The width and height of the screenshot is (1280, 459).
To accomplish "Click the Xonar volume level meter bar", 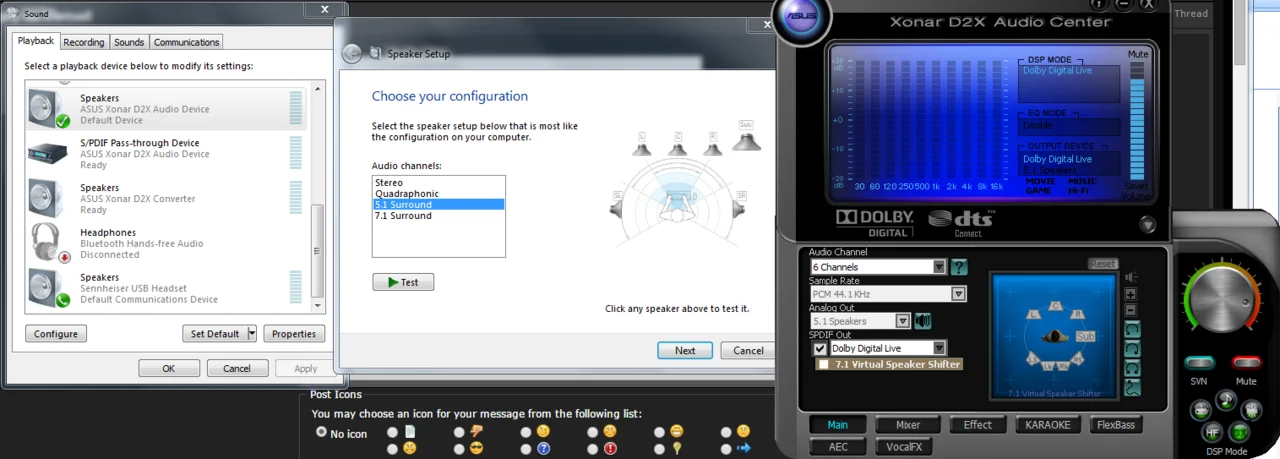I will click(1136, 120).
